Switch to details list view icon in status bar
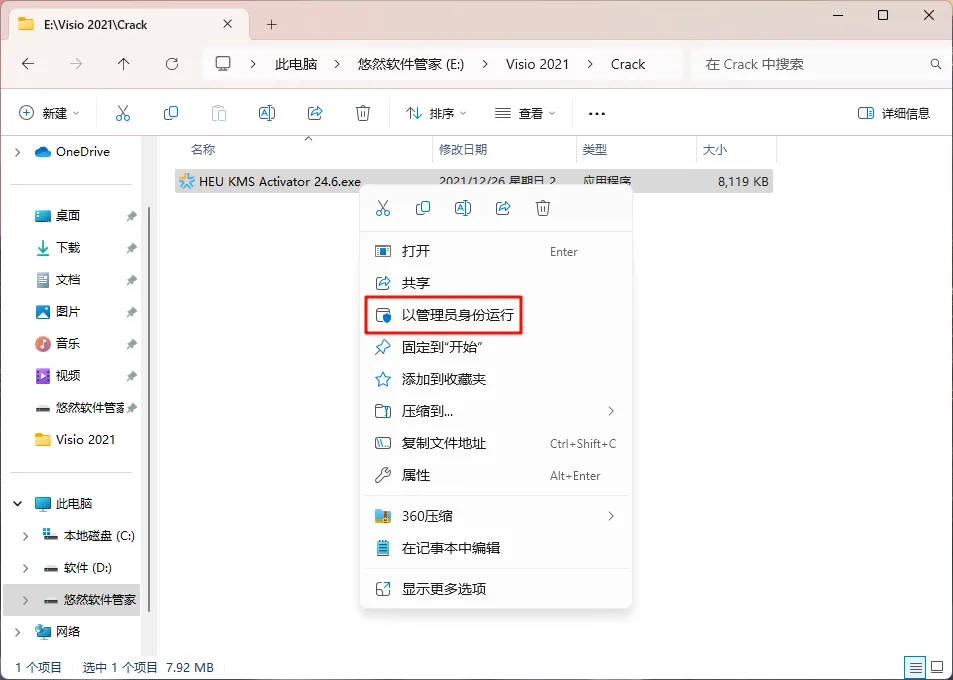The image size is (953, 680). [914, 668]
